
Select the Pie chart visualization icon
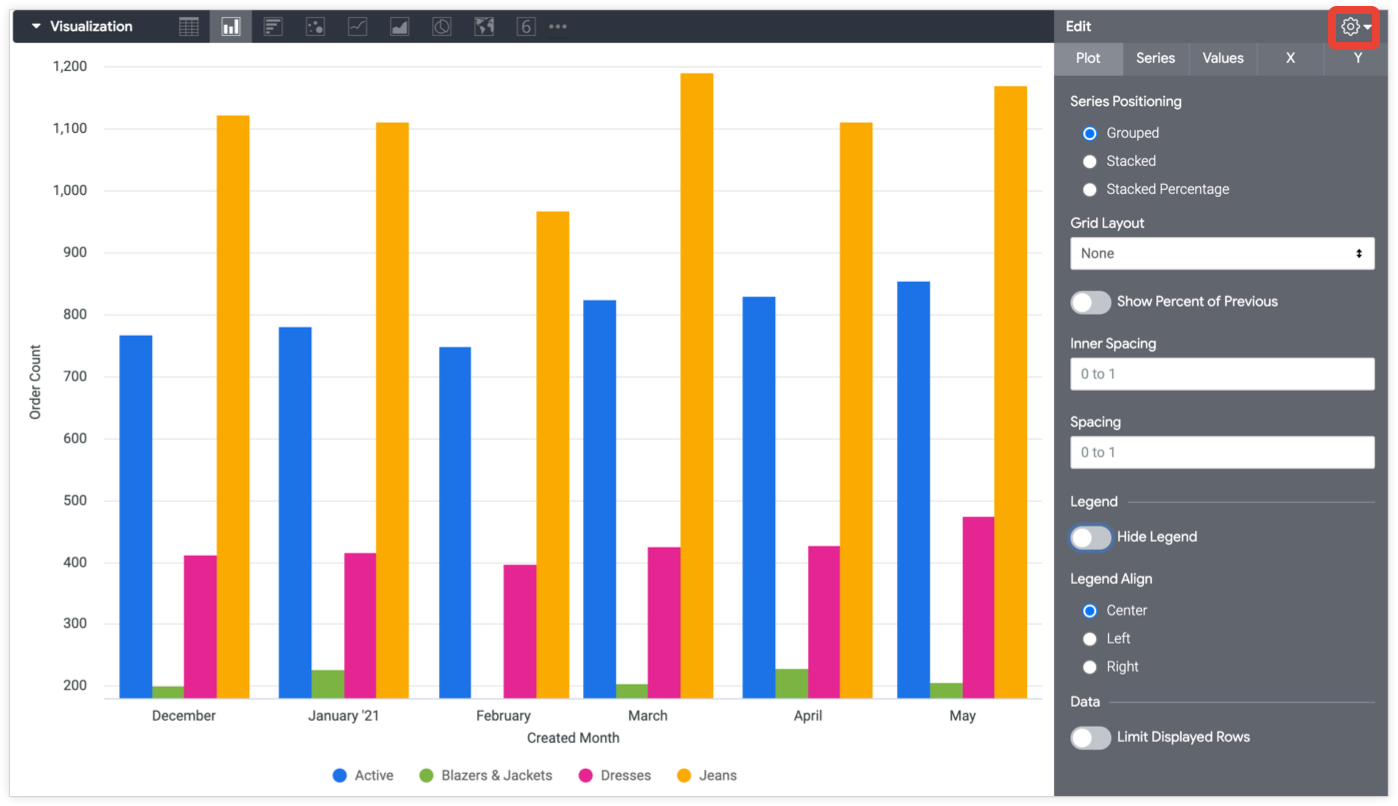[x=440, y=26]
